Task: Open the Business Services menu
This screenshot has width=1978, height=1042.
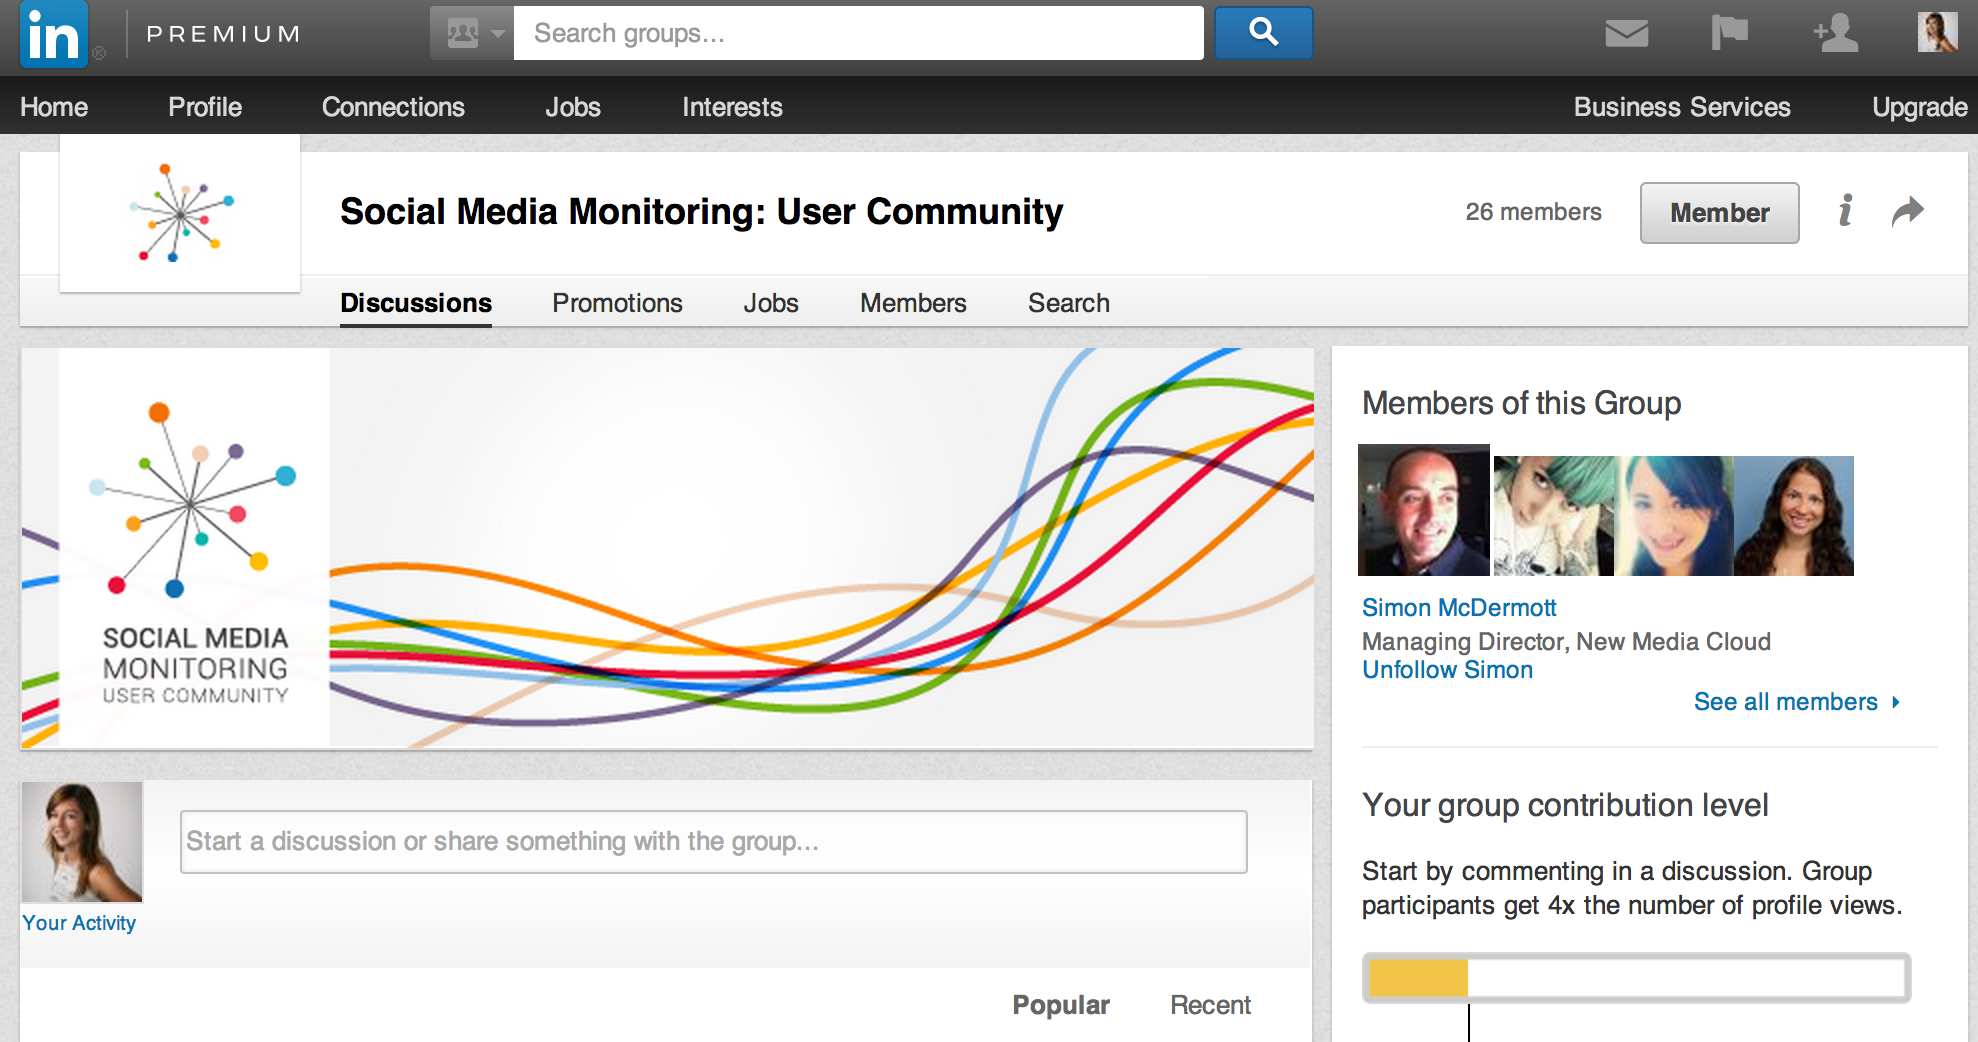Action: [1682, 107]
